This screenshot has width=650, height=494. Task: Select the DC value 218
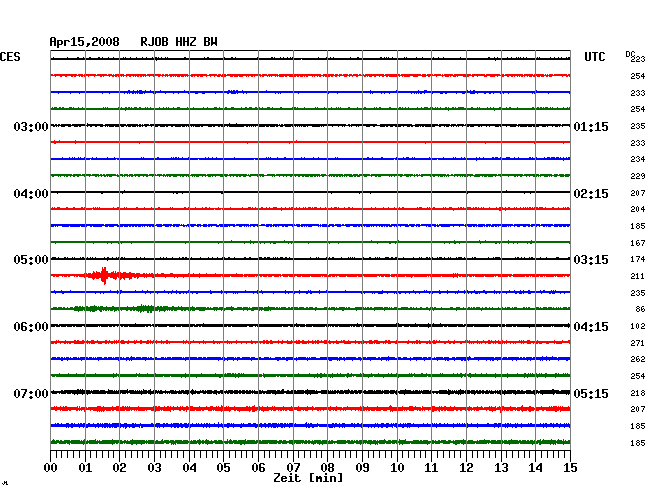(638, 393)
